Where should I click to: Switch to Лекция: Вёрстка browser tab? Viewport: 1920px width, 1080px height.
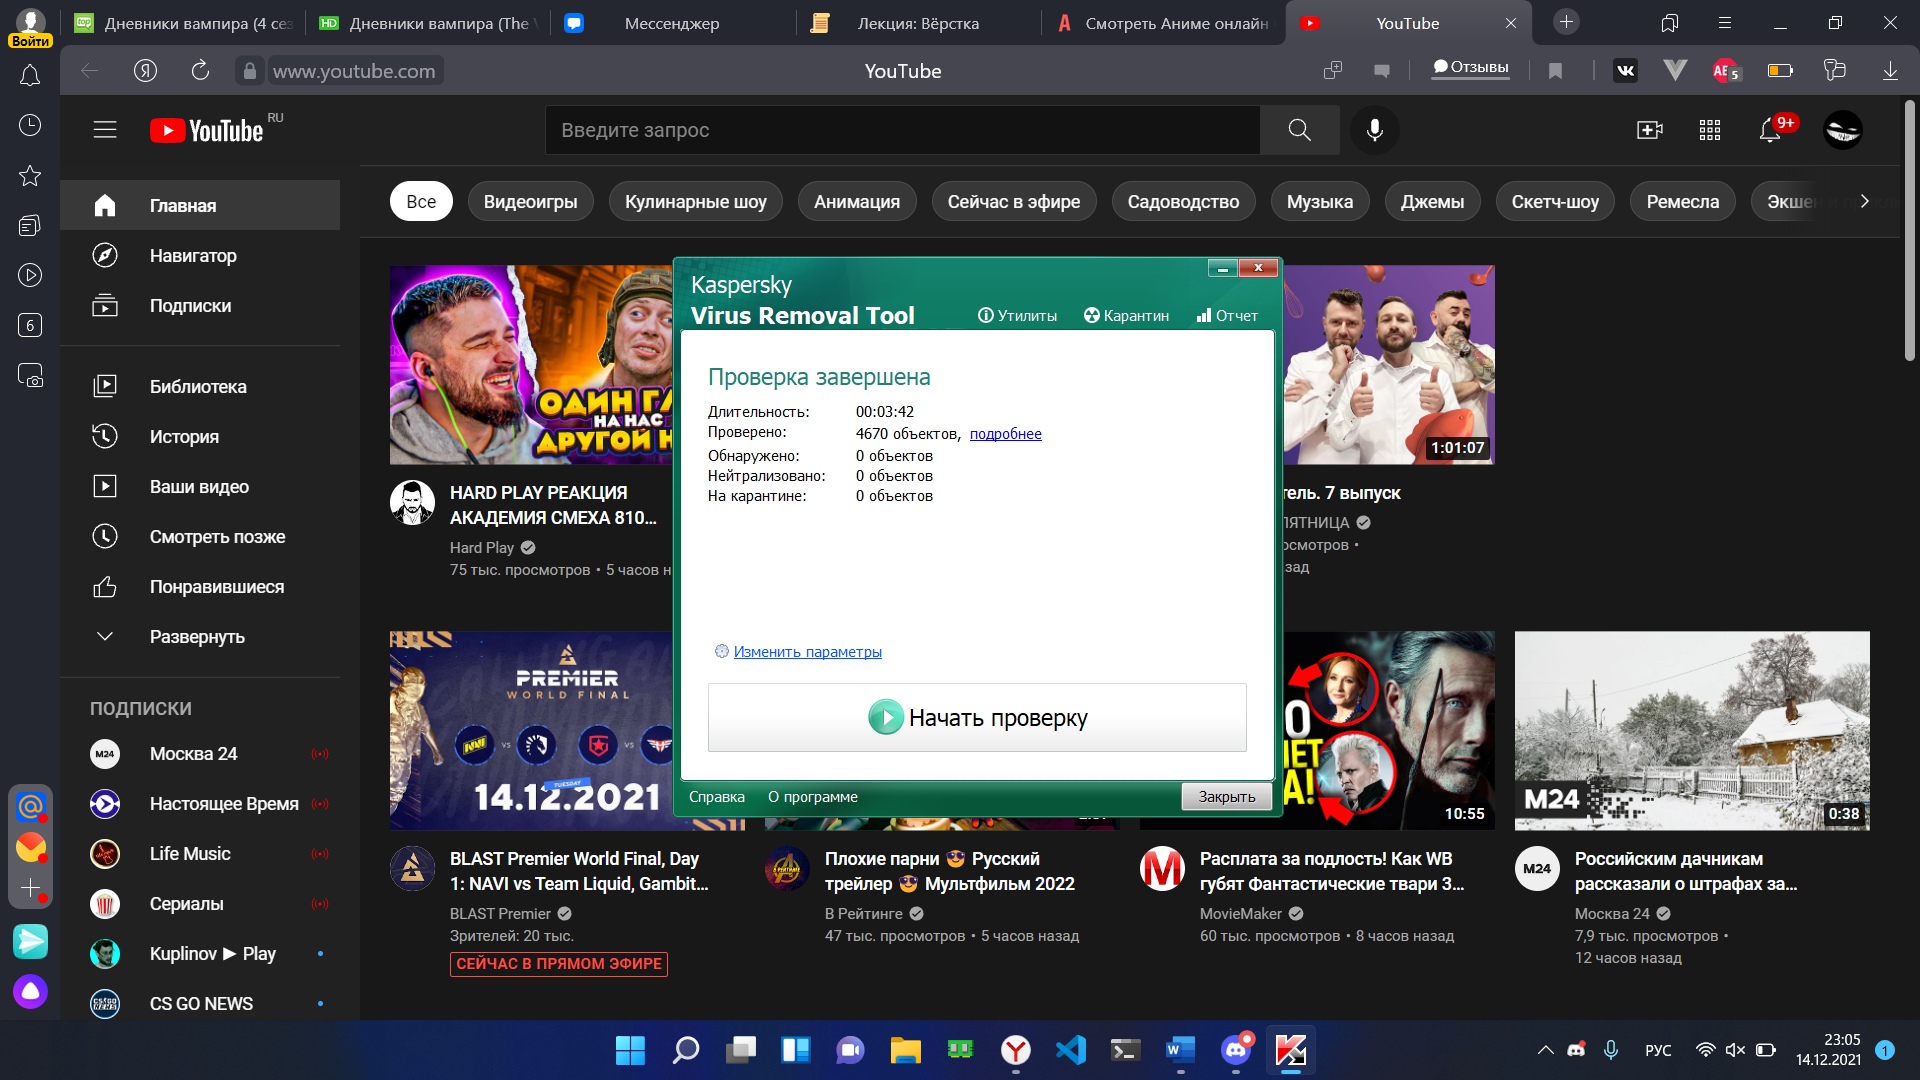918,23
